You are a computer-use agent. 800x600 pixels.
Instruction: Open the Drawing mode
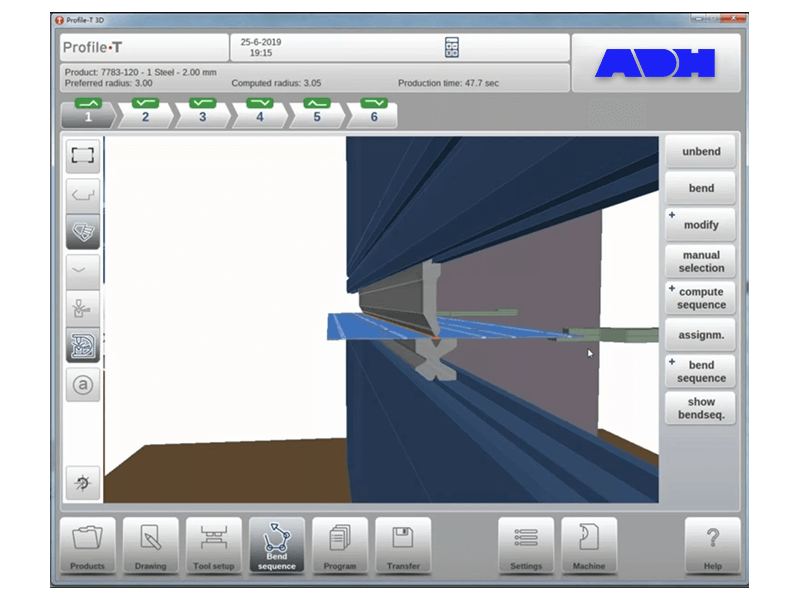click(151, 545)
